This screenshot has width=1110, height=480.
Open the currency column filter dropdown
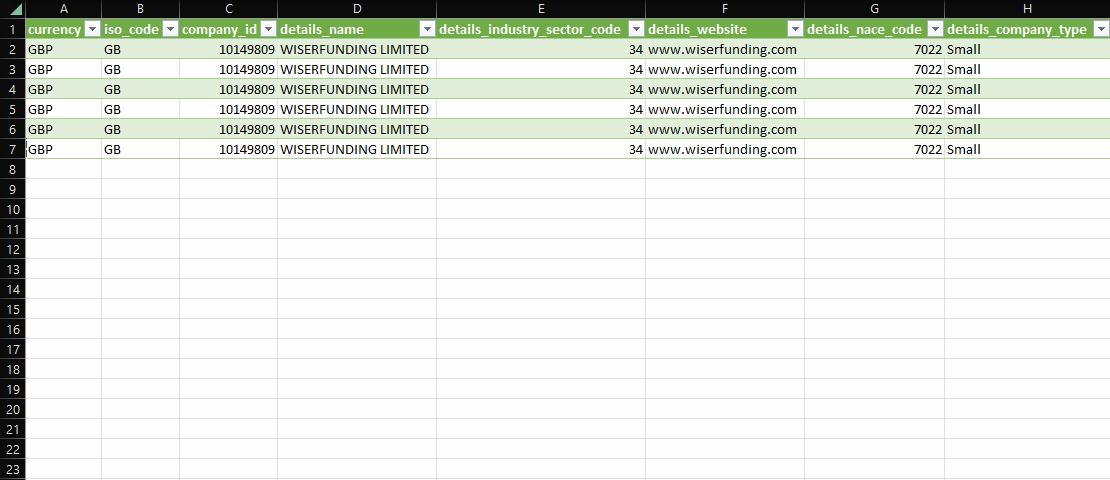[92, 30]
